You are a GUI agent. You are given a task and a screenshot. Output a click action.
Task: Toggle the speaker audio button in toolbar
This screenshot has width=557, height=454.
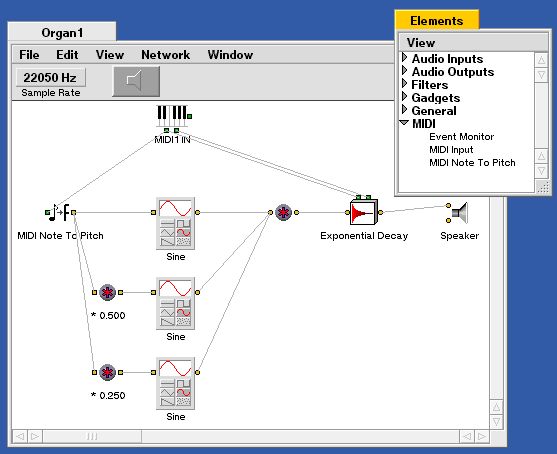pos(136,81)
